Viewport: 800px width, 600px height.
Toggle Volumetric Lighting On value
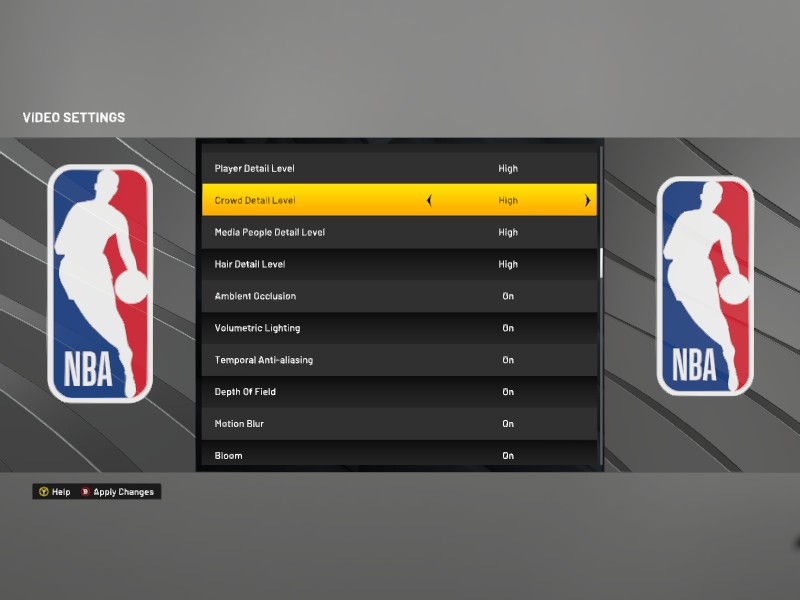[x=508, y=328]
